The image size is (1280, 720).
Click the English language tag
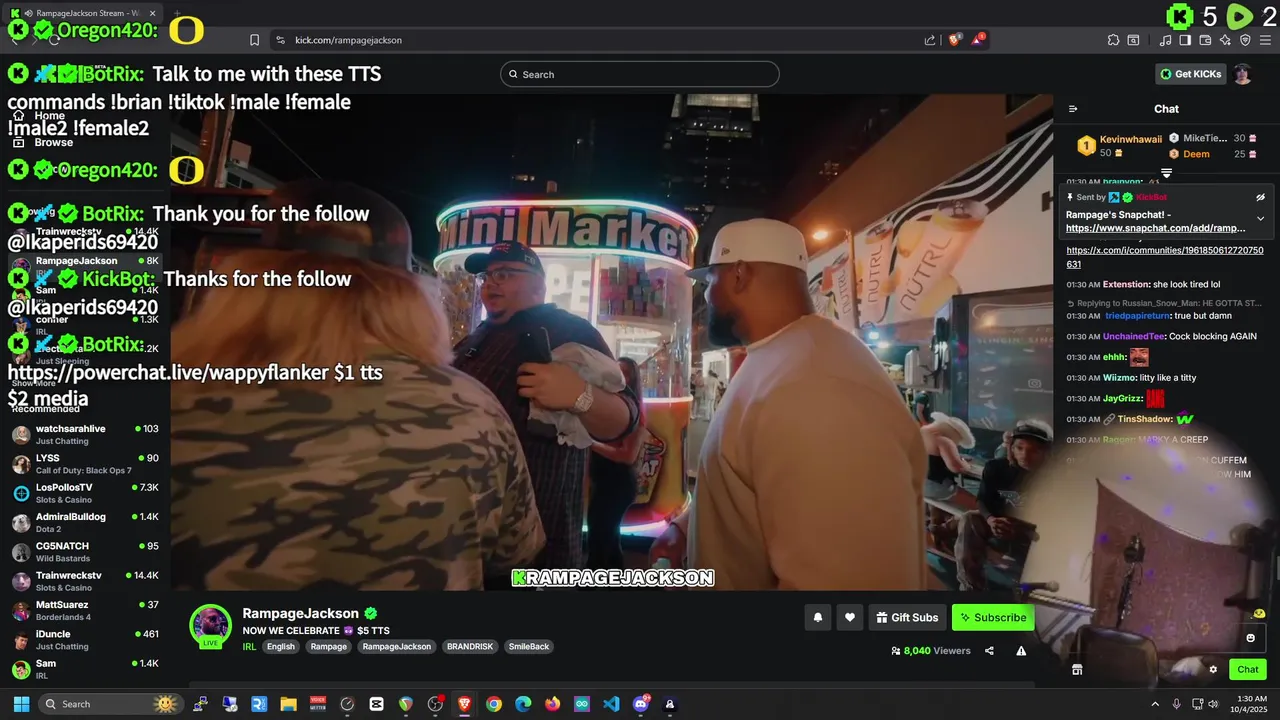coord(281,647)
